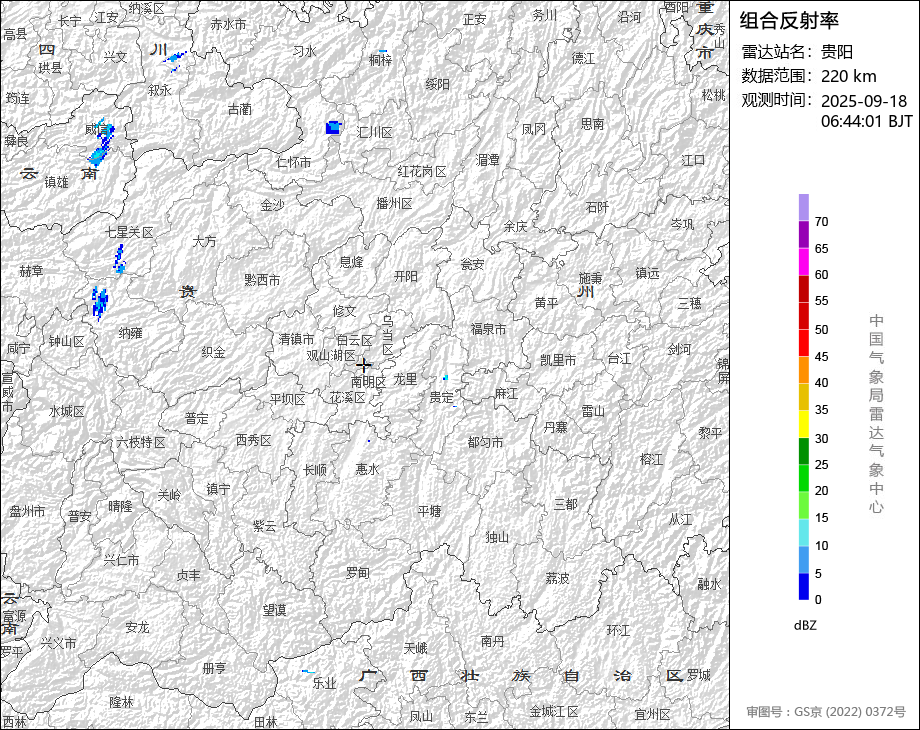Viewport: 920px width, 730px height.
Task: Click the '罗甸' map label
Action: tap(357, 572)
